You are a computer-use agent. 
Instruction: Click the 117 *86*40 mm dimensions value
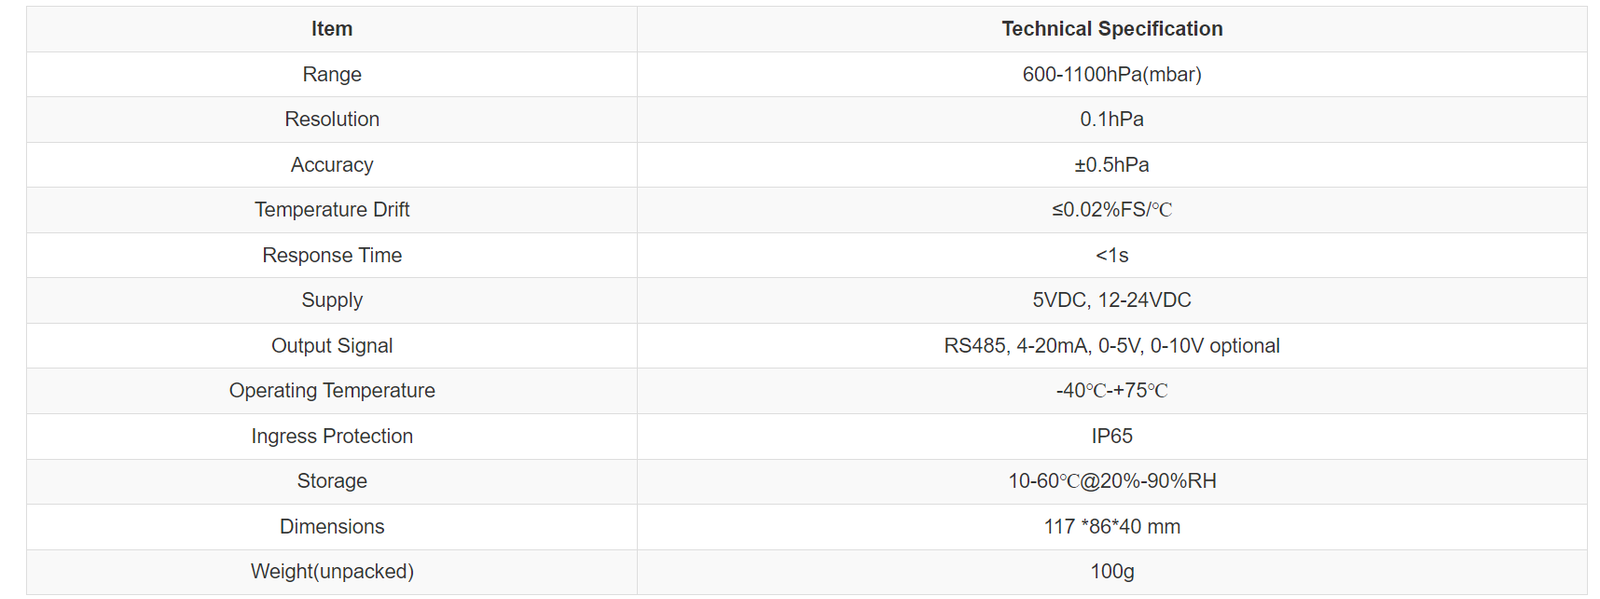click(1112, 527)
